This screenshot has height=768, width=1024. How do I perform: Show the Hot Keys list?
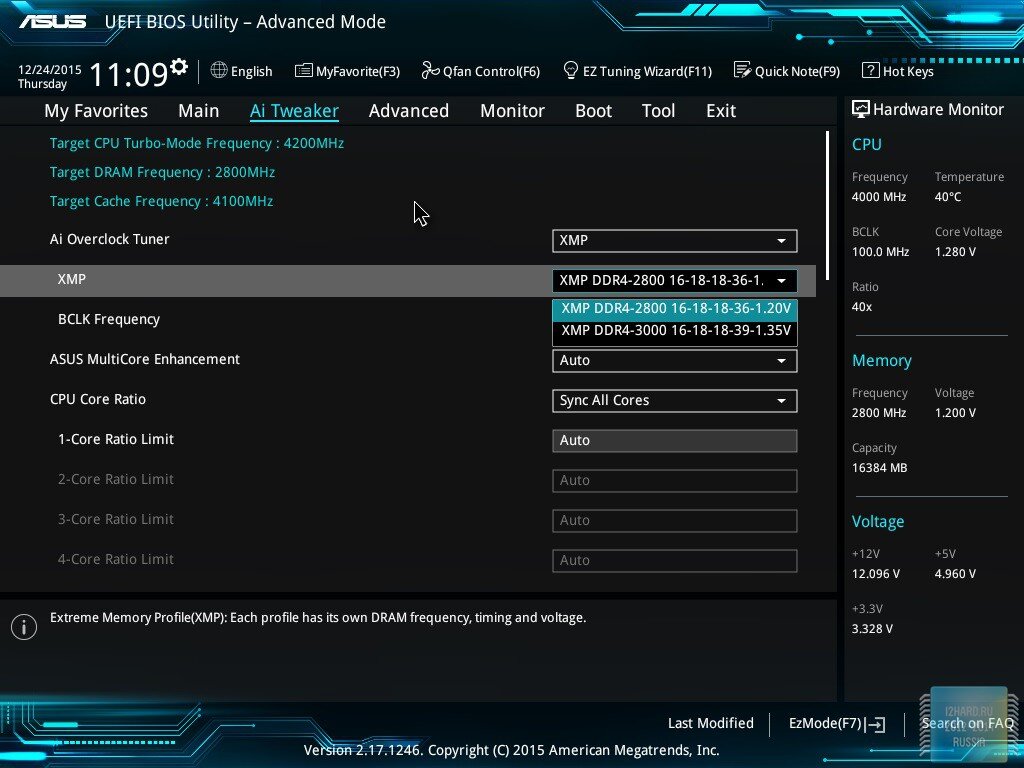point(897,71)
